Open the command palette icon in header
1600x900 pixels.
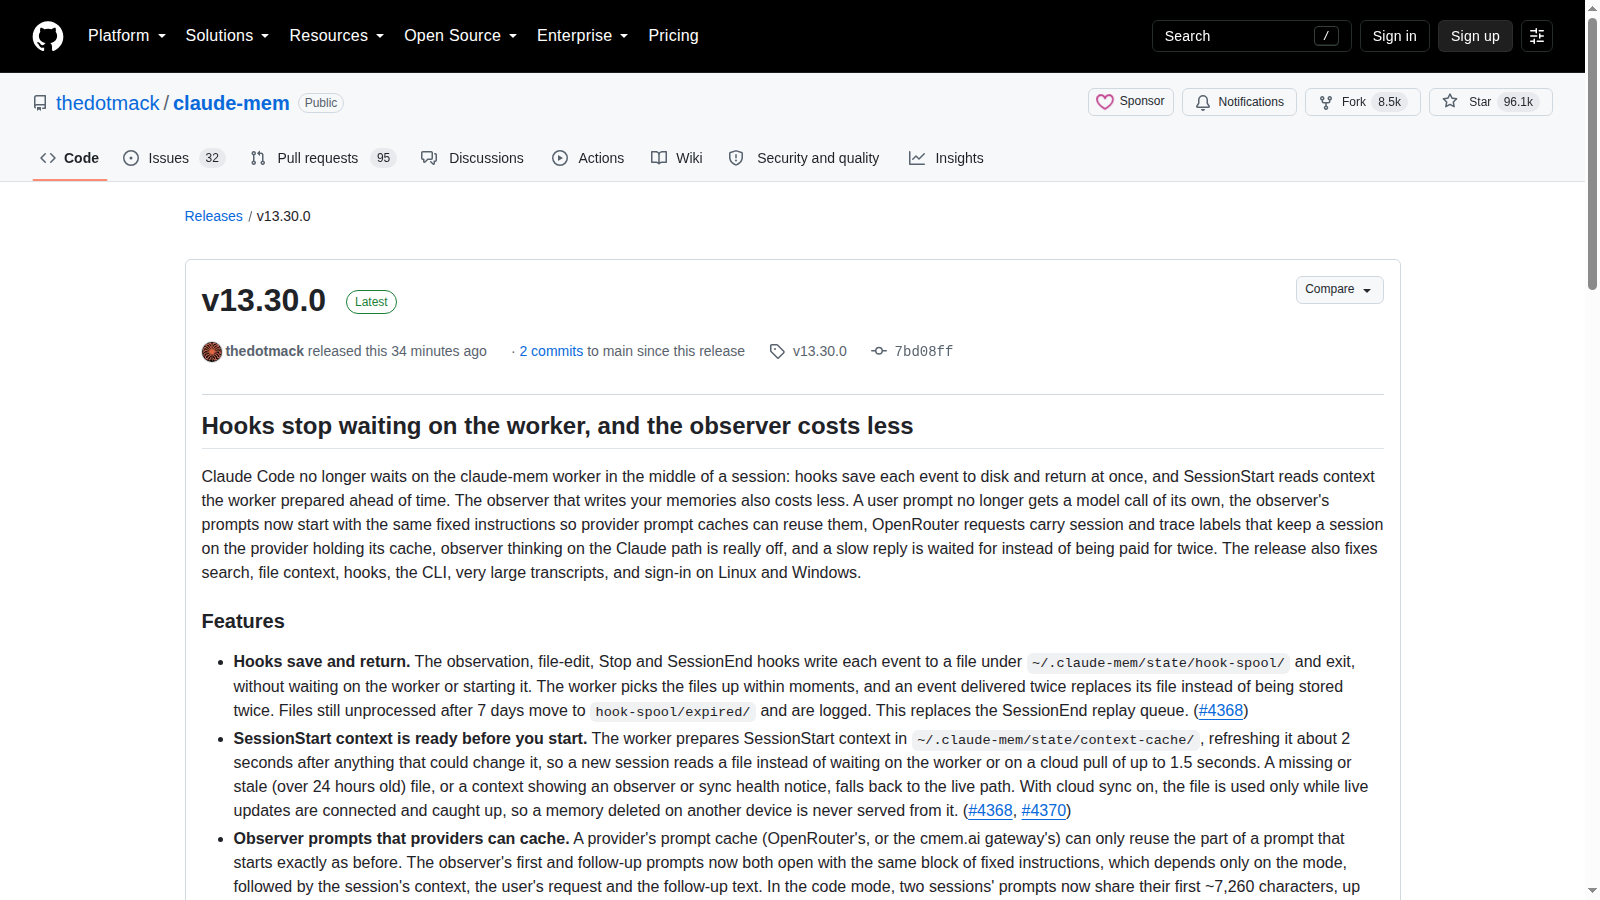coord(1537,36)
